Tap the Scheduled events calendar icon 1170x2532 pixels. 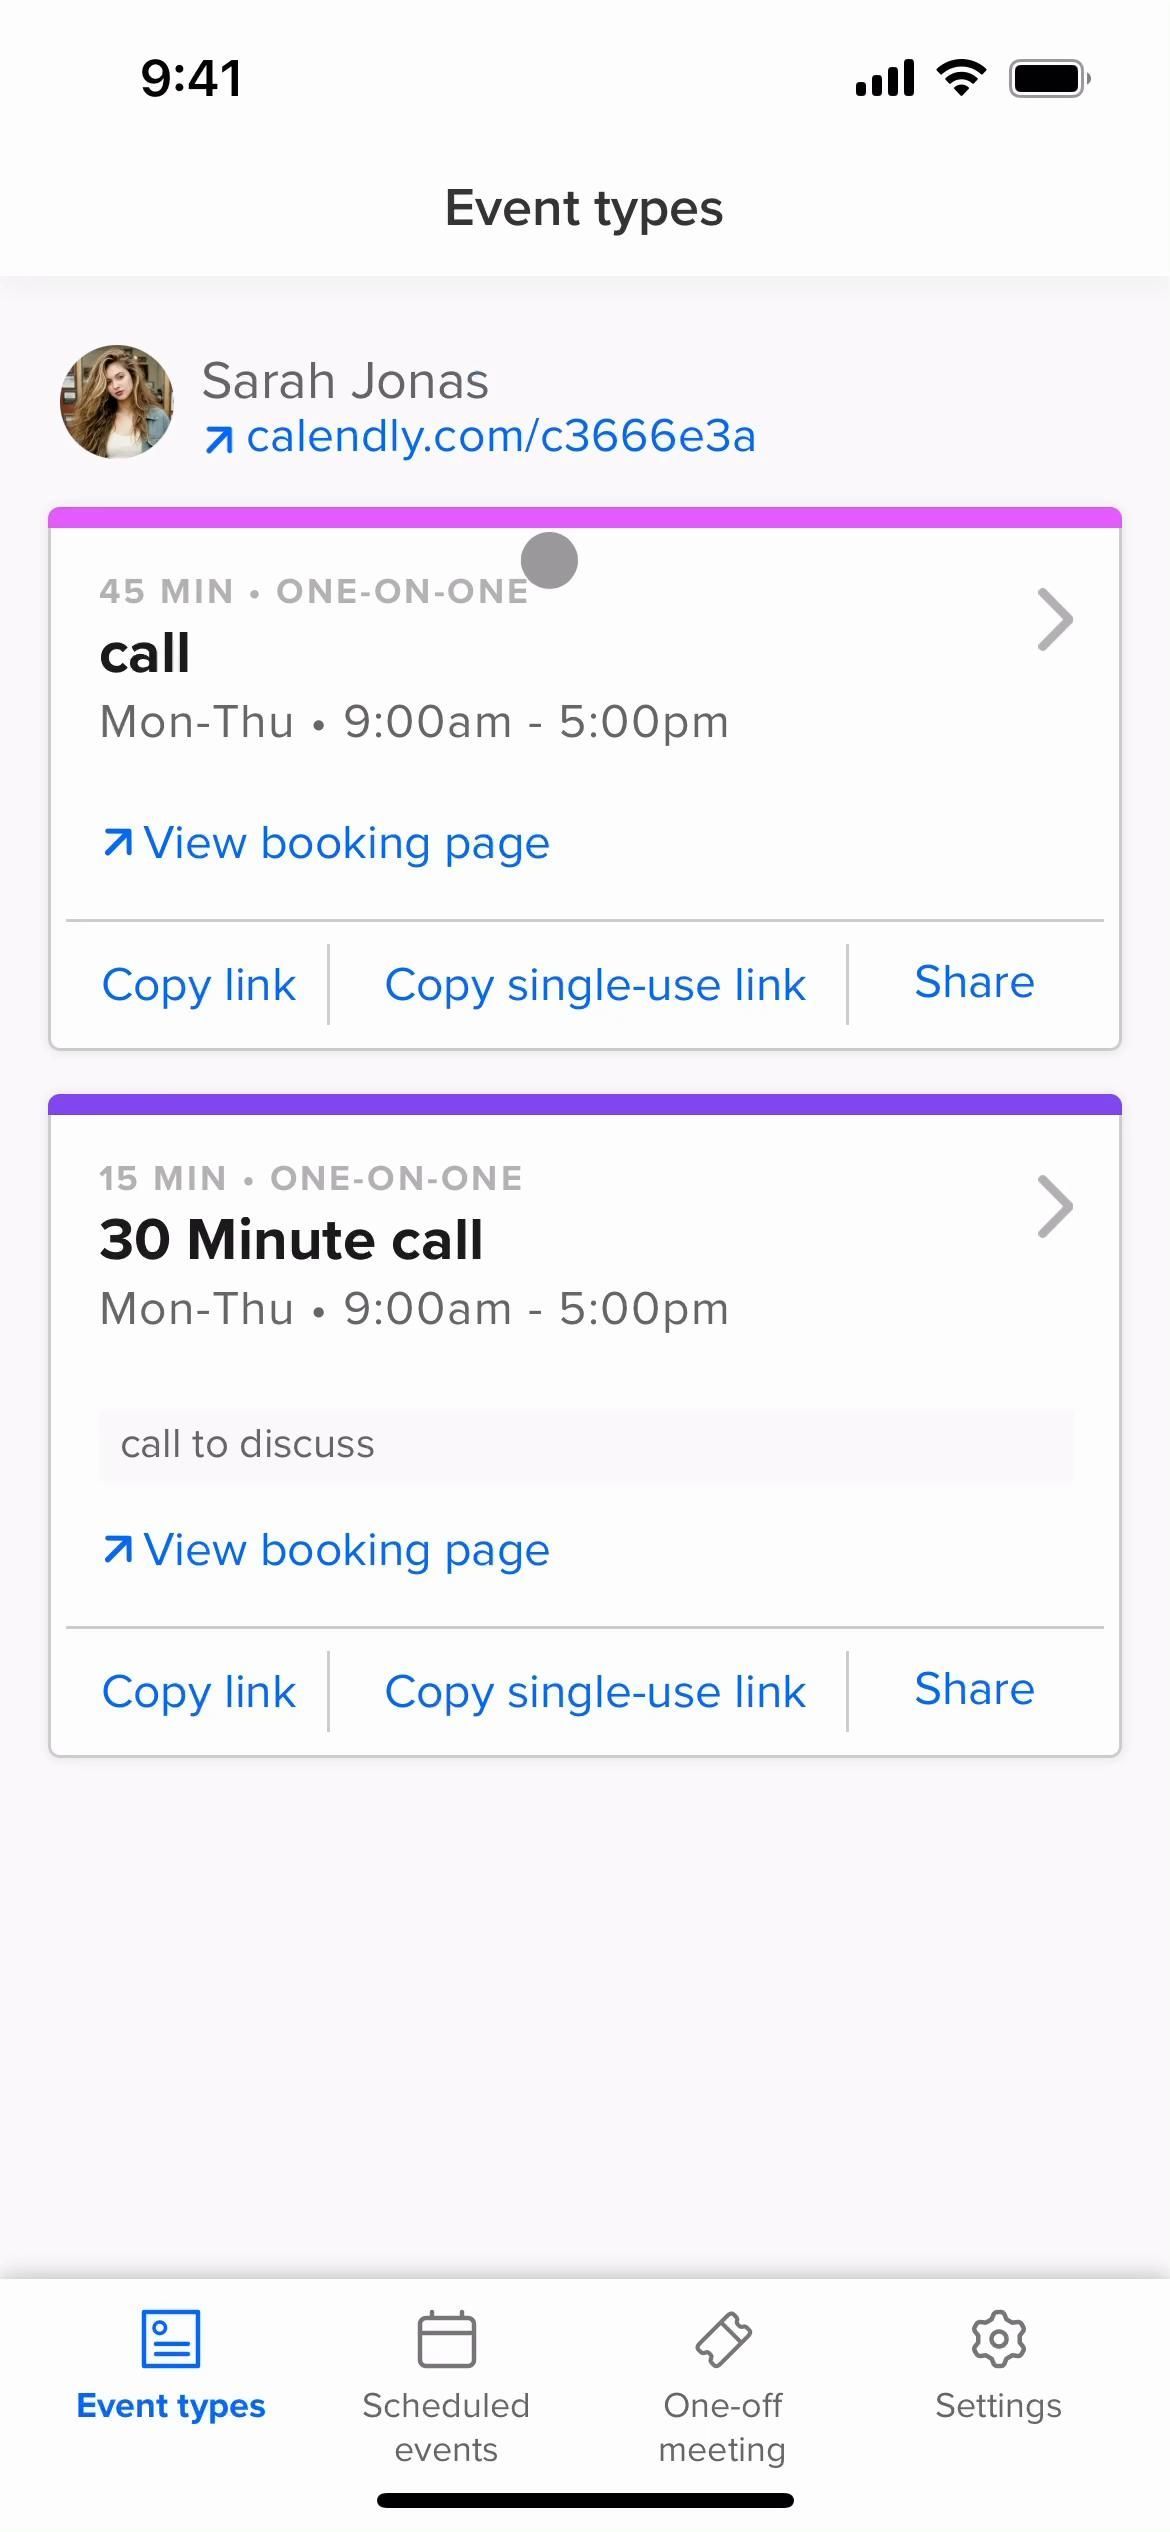(x=446, y=2339)
